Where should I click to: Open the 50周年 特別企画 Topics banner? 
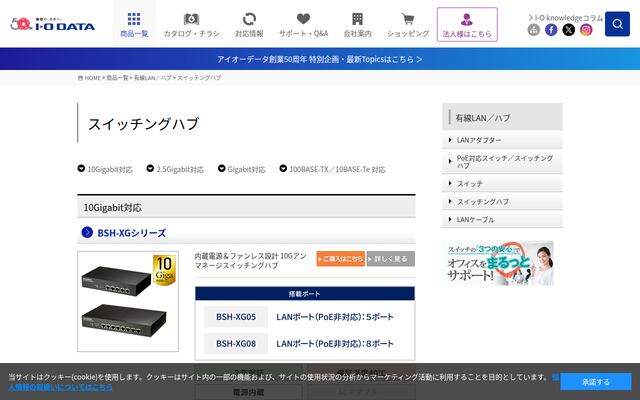click(x=320, y=59)
